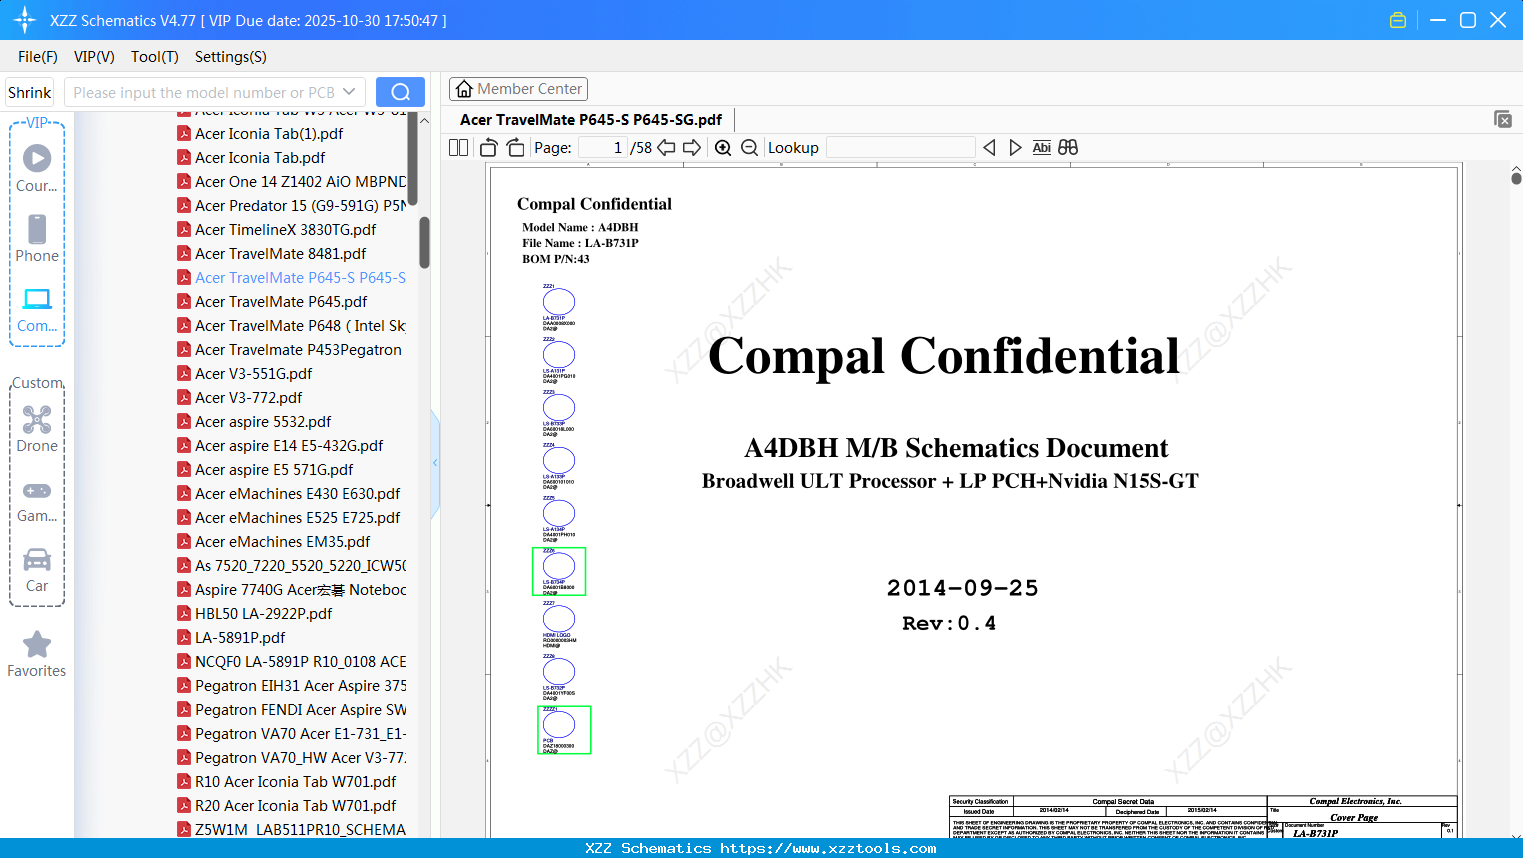Open the Tool(T) menu
Screen dimensions: 1523x858
(155, 57)
